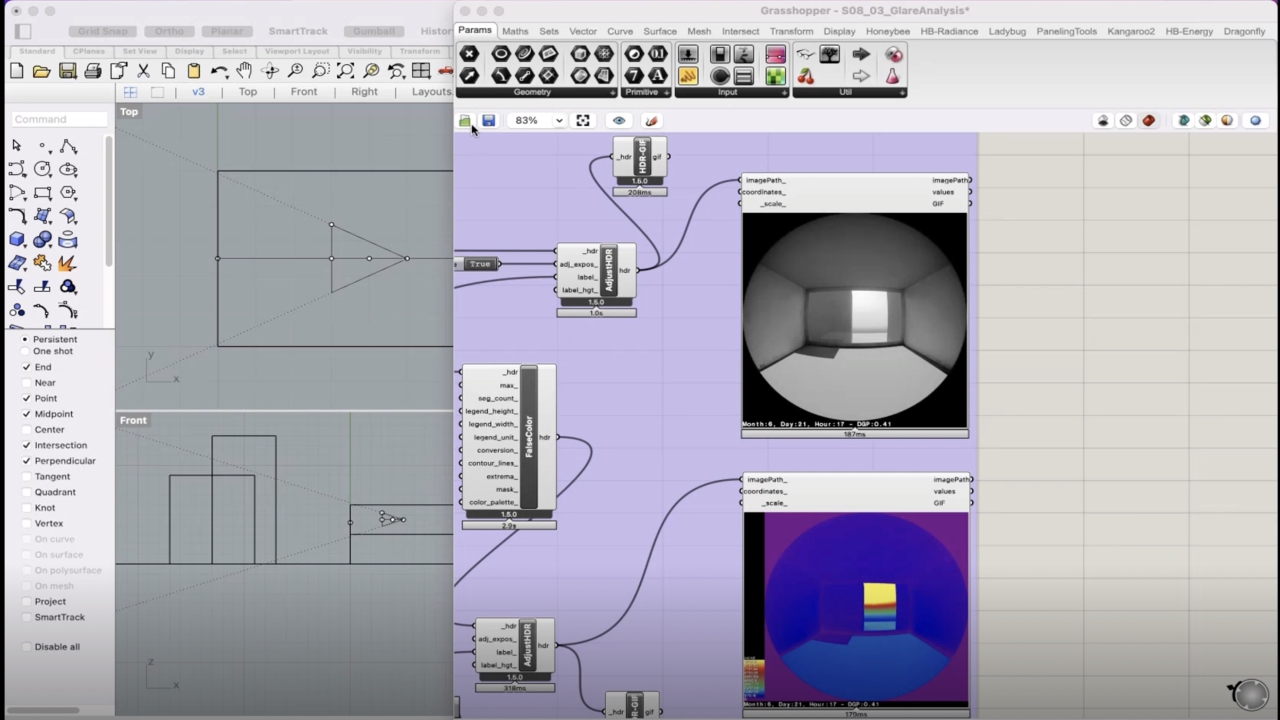Expand the Primitive panel in Grasshopper ribbon

pos(666,92)
